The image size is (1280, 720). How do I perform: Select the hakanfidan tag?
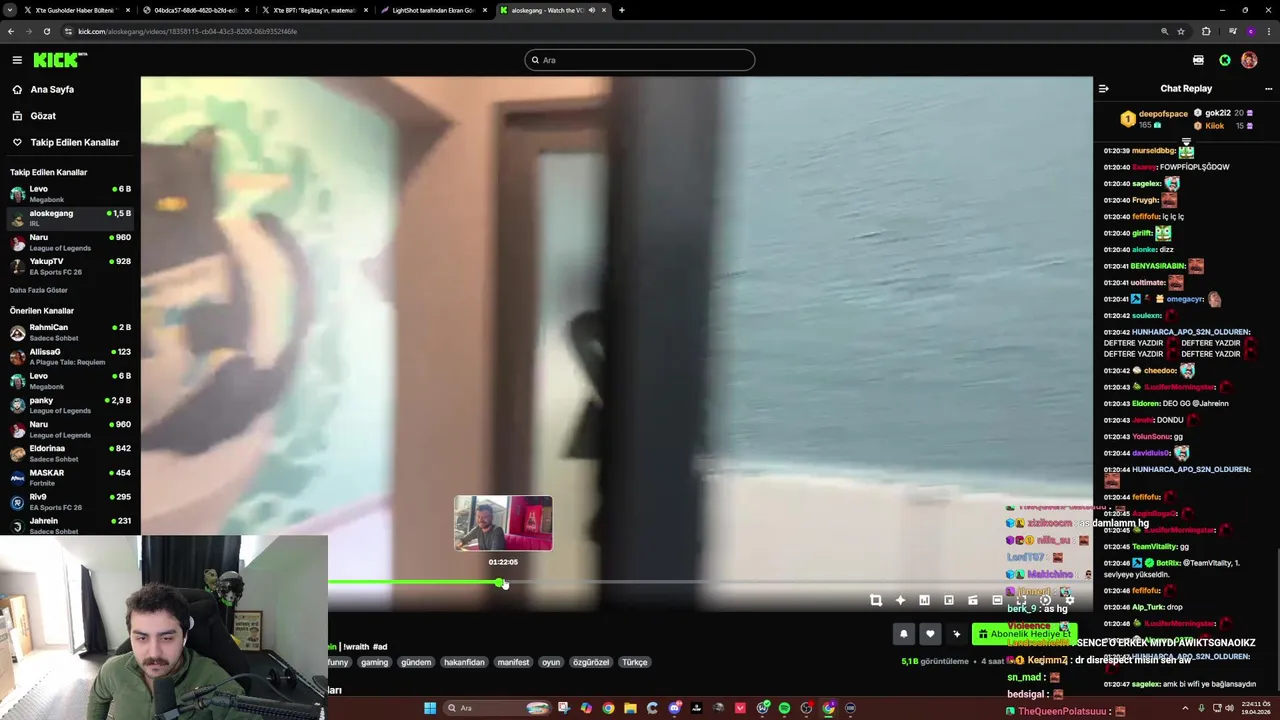(x=464, y=662)
